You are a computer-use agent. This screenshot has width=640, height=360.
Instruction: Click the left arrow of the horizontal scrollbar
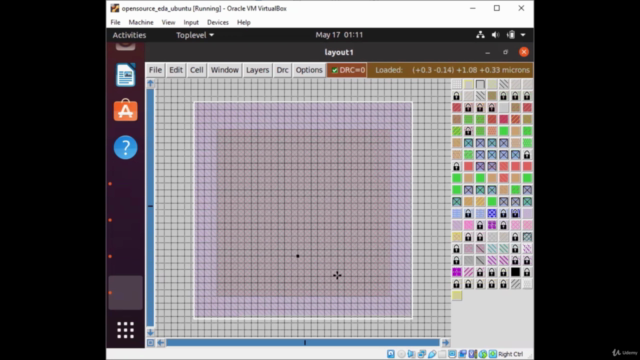pos(161,342)
